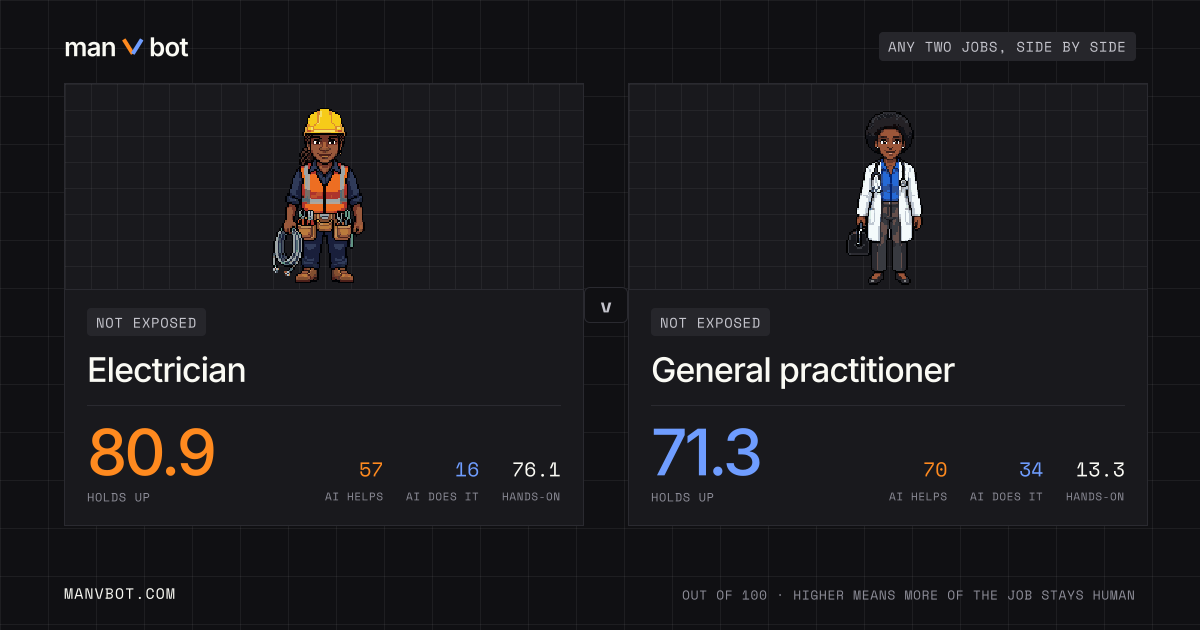Screen dimensions: 1200x630
Task: Click the 'Out of 100' footer note
Action: pyautogui.click(x=908, y=595)
